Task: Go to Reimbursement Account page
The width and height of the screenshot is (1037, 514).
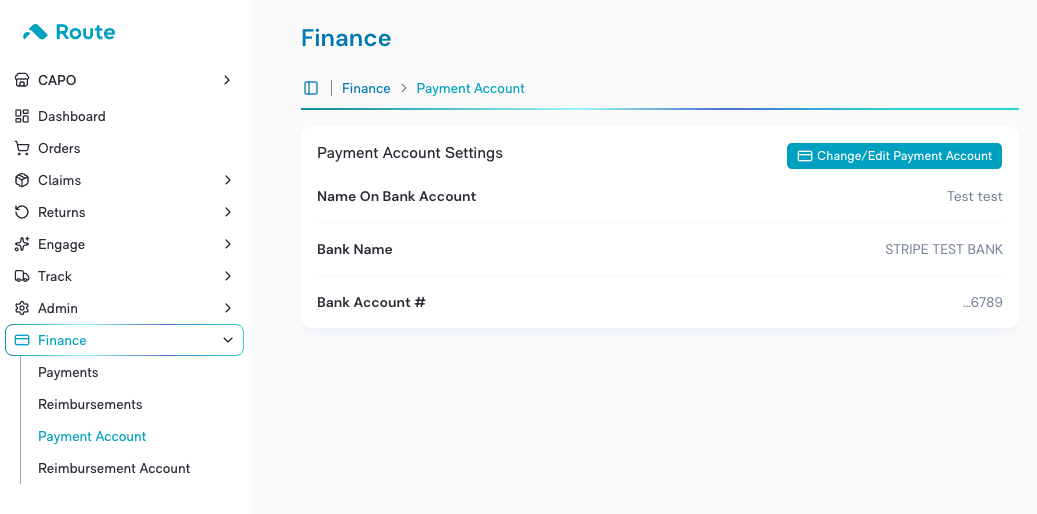Action: (x=114, y=468)
